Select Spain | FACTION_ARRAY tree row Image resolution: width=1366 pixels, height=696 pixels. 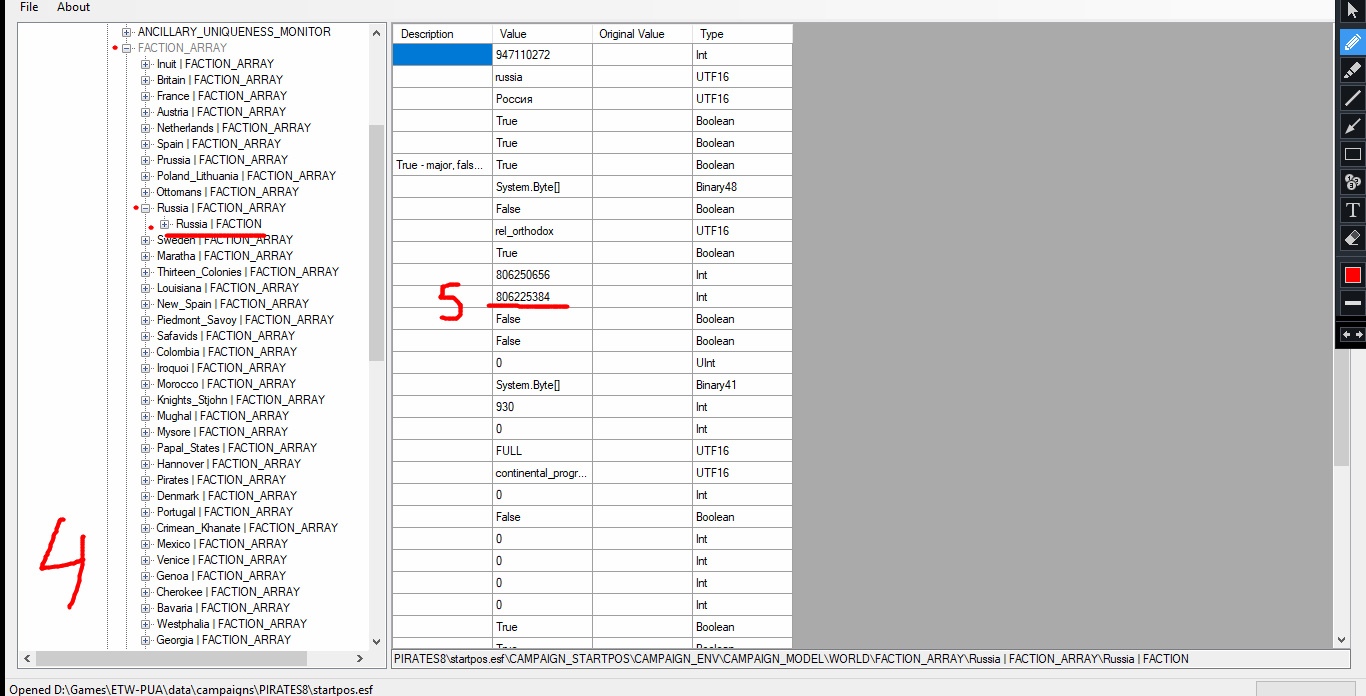(217, 144)
